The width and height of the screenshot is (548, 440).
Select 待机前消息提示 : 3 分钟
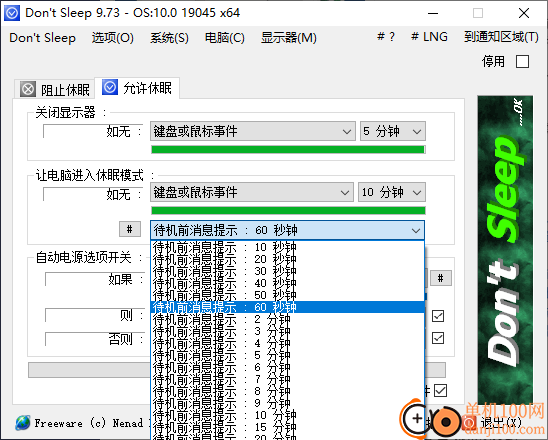click(287, 331)
